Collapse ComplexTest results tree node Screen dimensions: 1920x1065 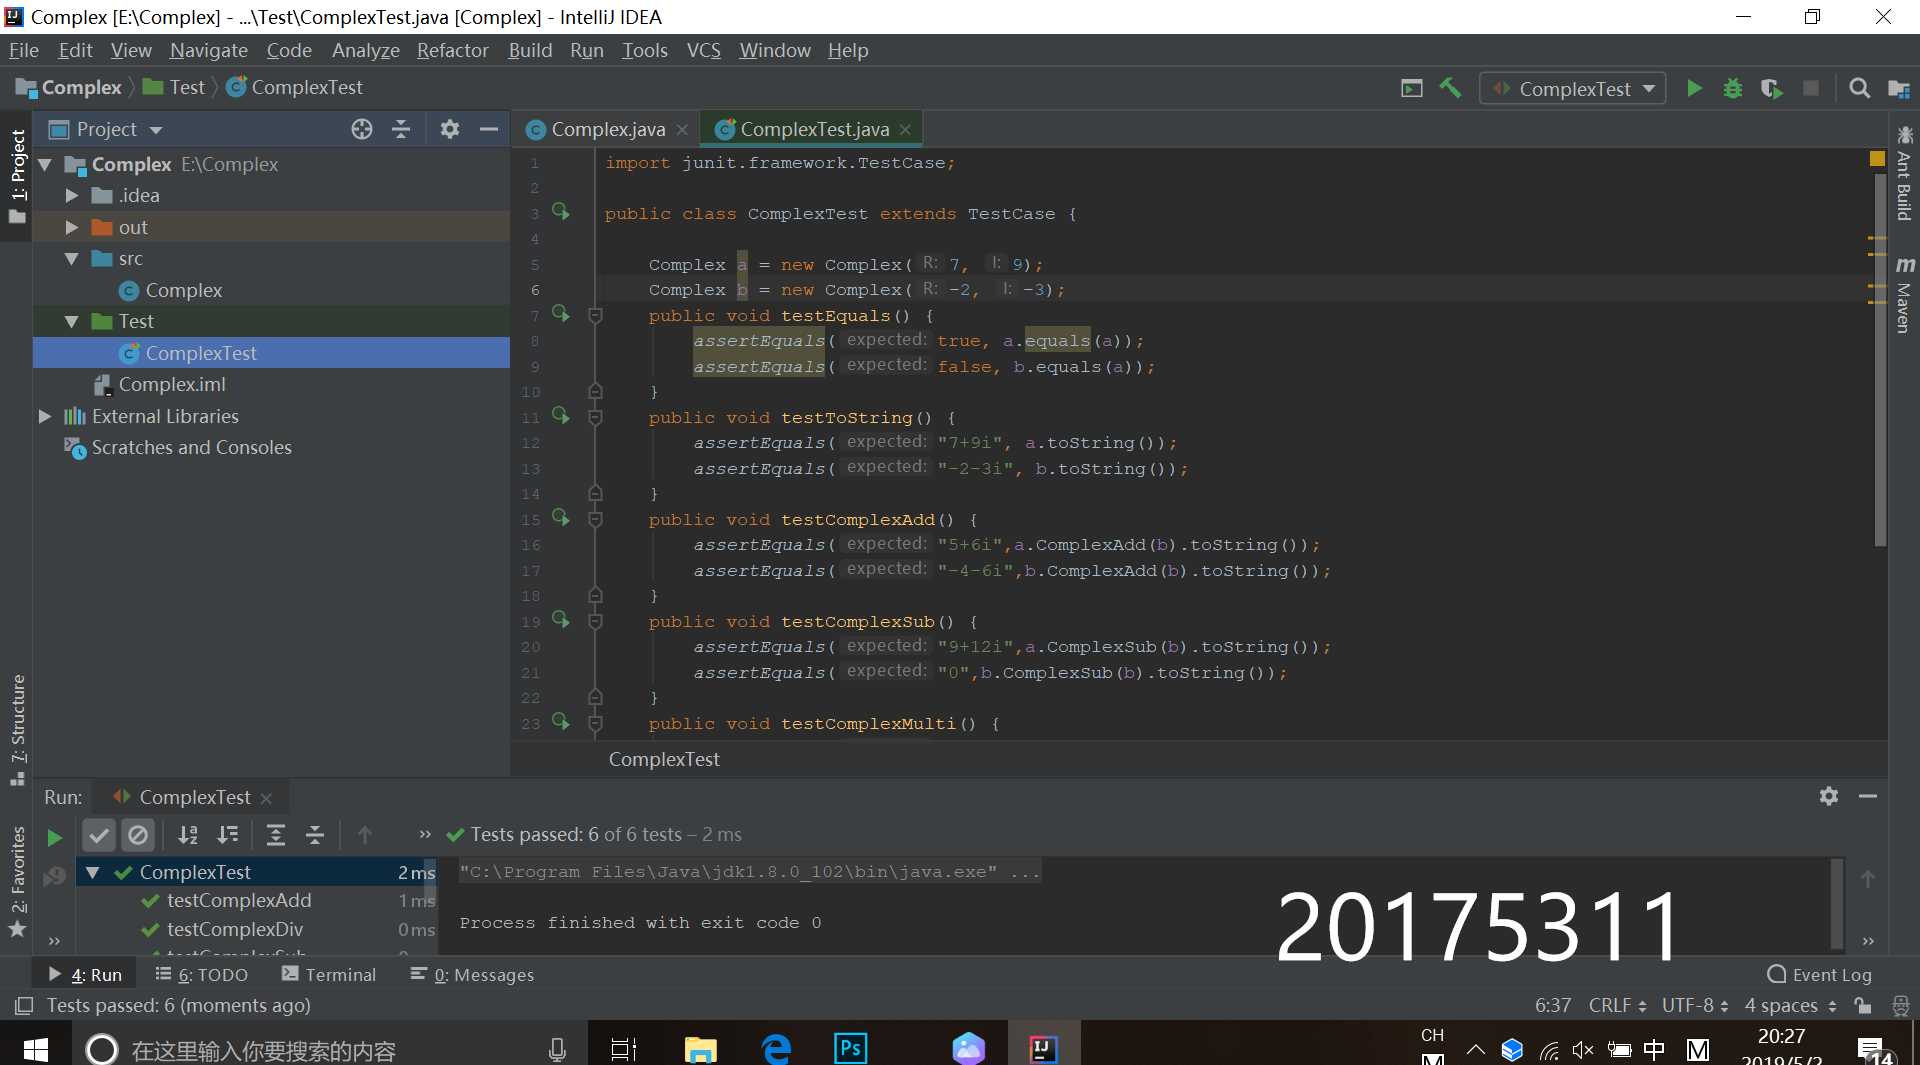[x=93, y=872]
